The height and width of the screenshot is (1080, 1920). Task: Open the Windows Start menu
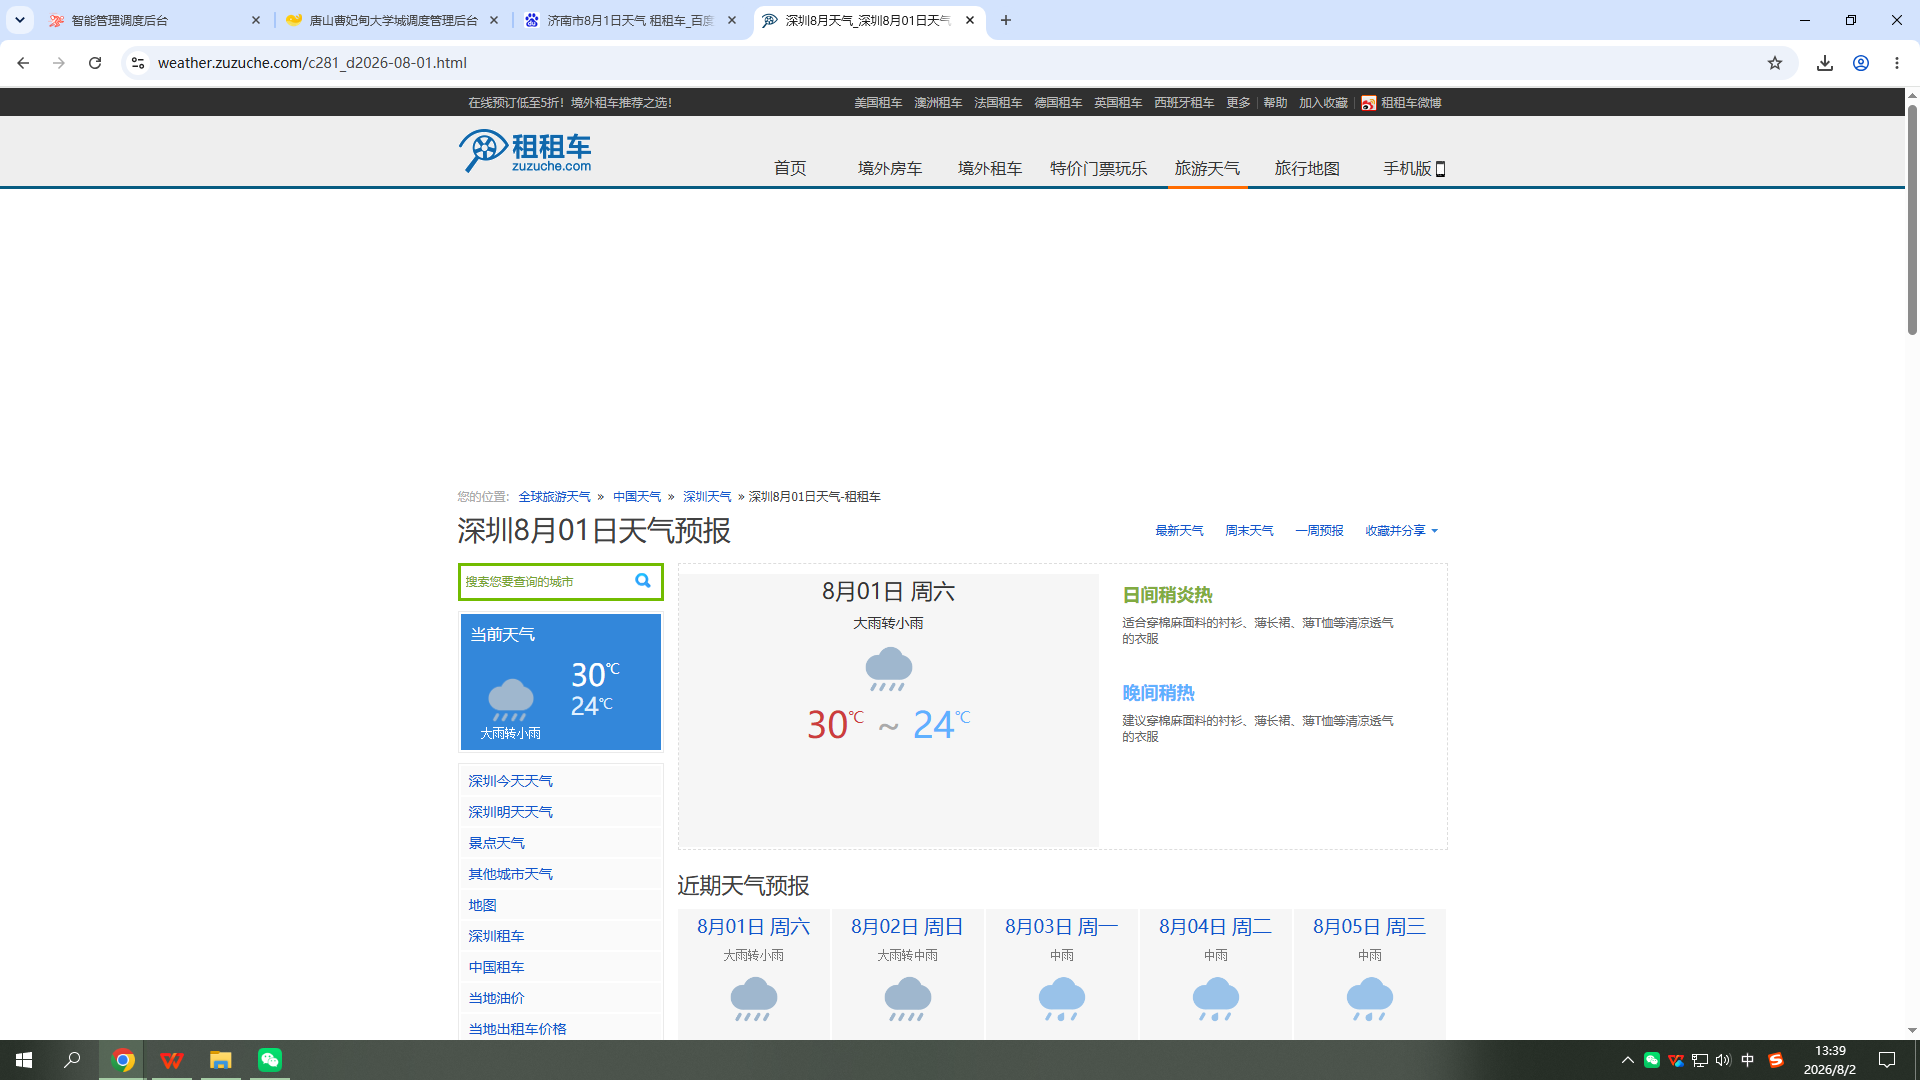24,1060
